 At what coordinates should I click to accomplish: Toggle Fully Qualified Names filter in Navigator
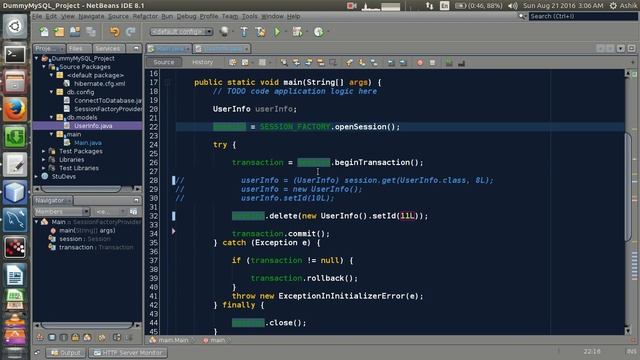pyautogui.click(x=102, y=337)
